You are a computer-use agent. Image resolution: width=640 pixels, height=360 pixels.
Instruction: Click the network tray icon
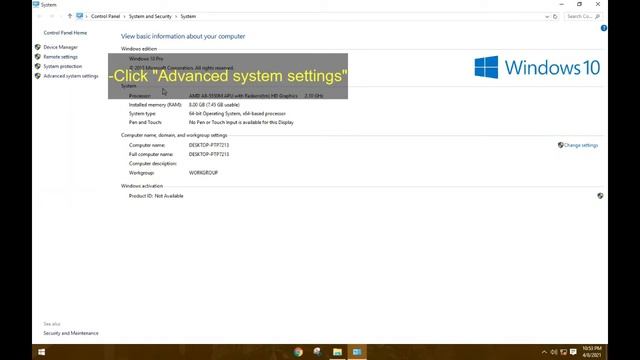[564, 352]
